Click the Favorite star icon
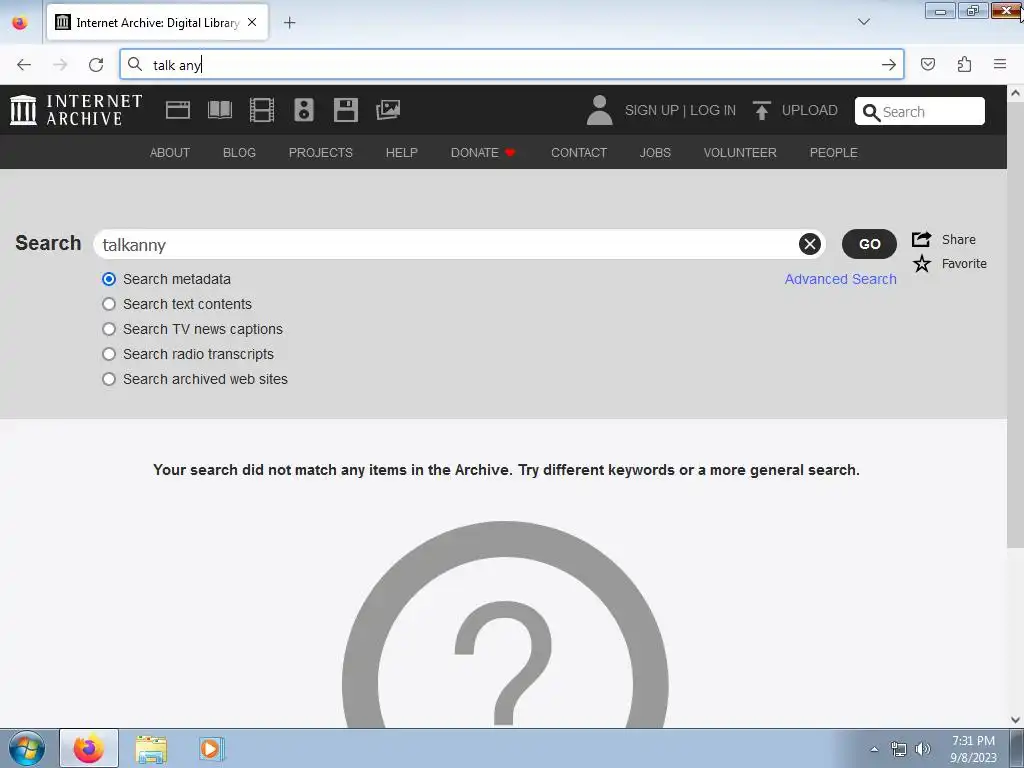This screenshot has width=1024, height=768. (921, 264)
